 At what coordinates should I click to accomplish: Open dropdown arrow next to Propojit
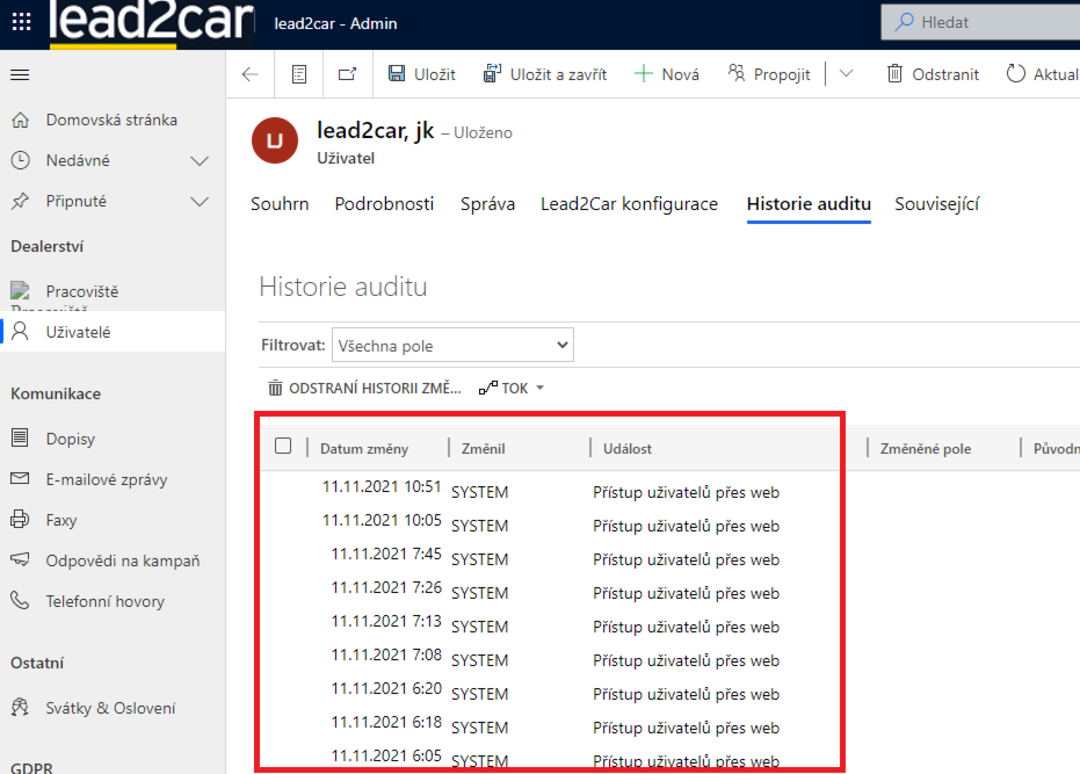click(846, 74)
